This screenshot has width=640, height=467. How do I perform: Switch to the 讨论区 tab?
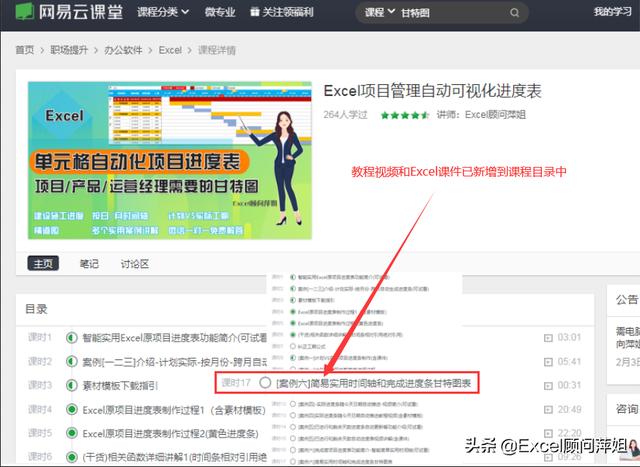[x=135, y=264]
